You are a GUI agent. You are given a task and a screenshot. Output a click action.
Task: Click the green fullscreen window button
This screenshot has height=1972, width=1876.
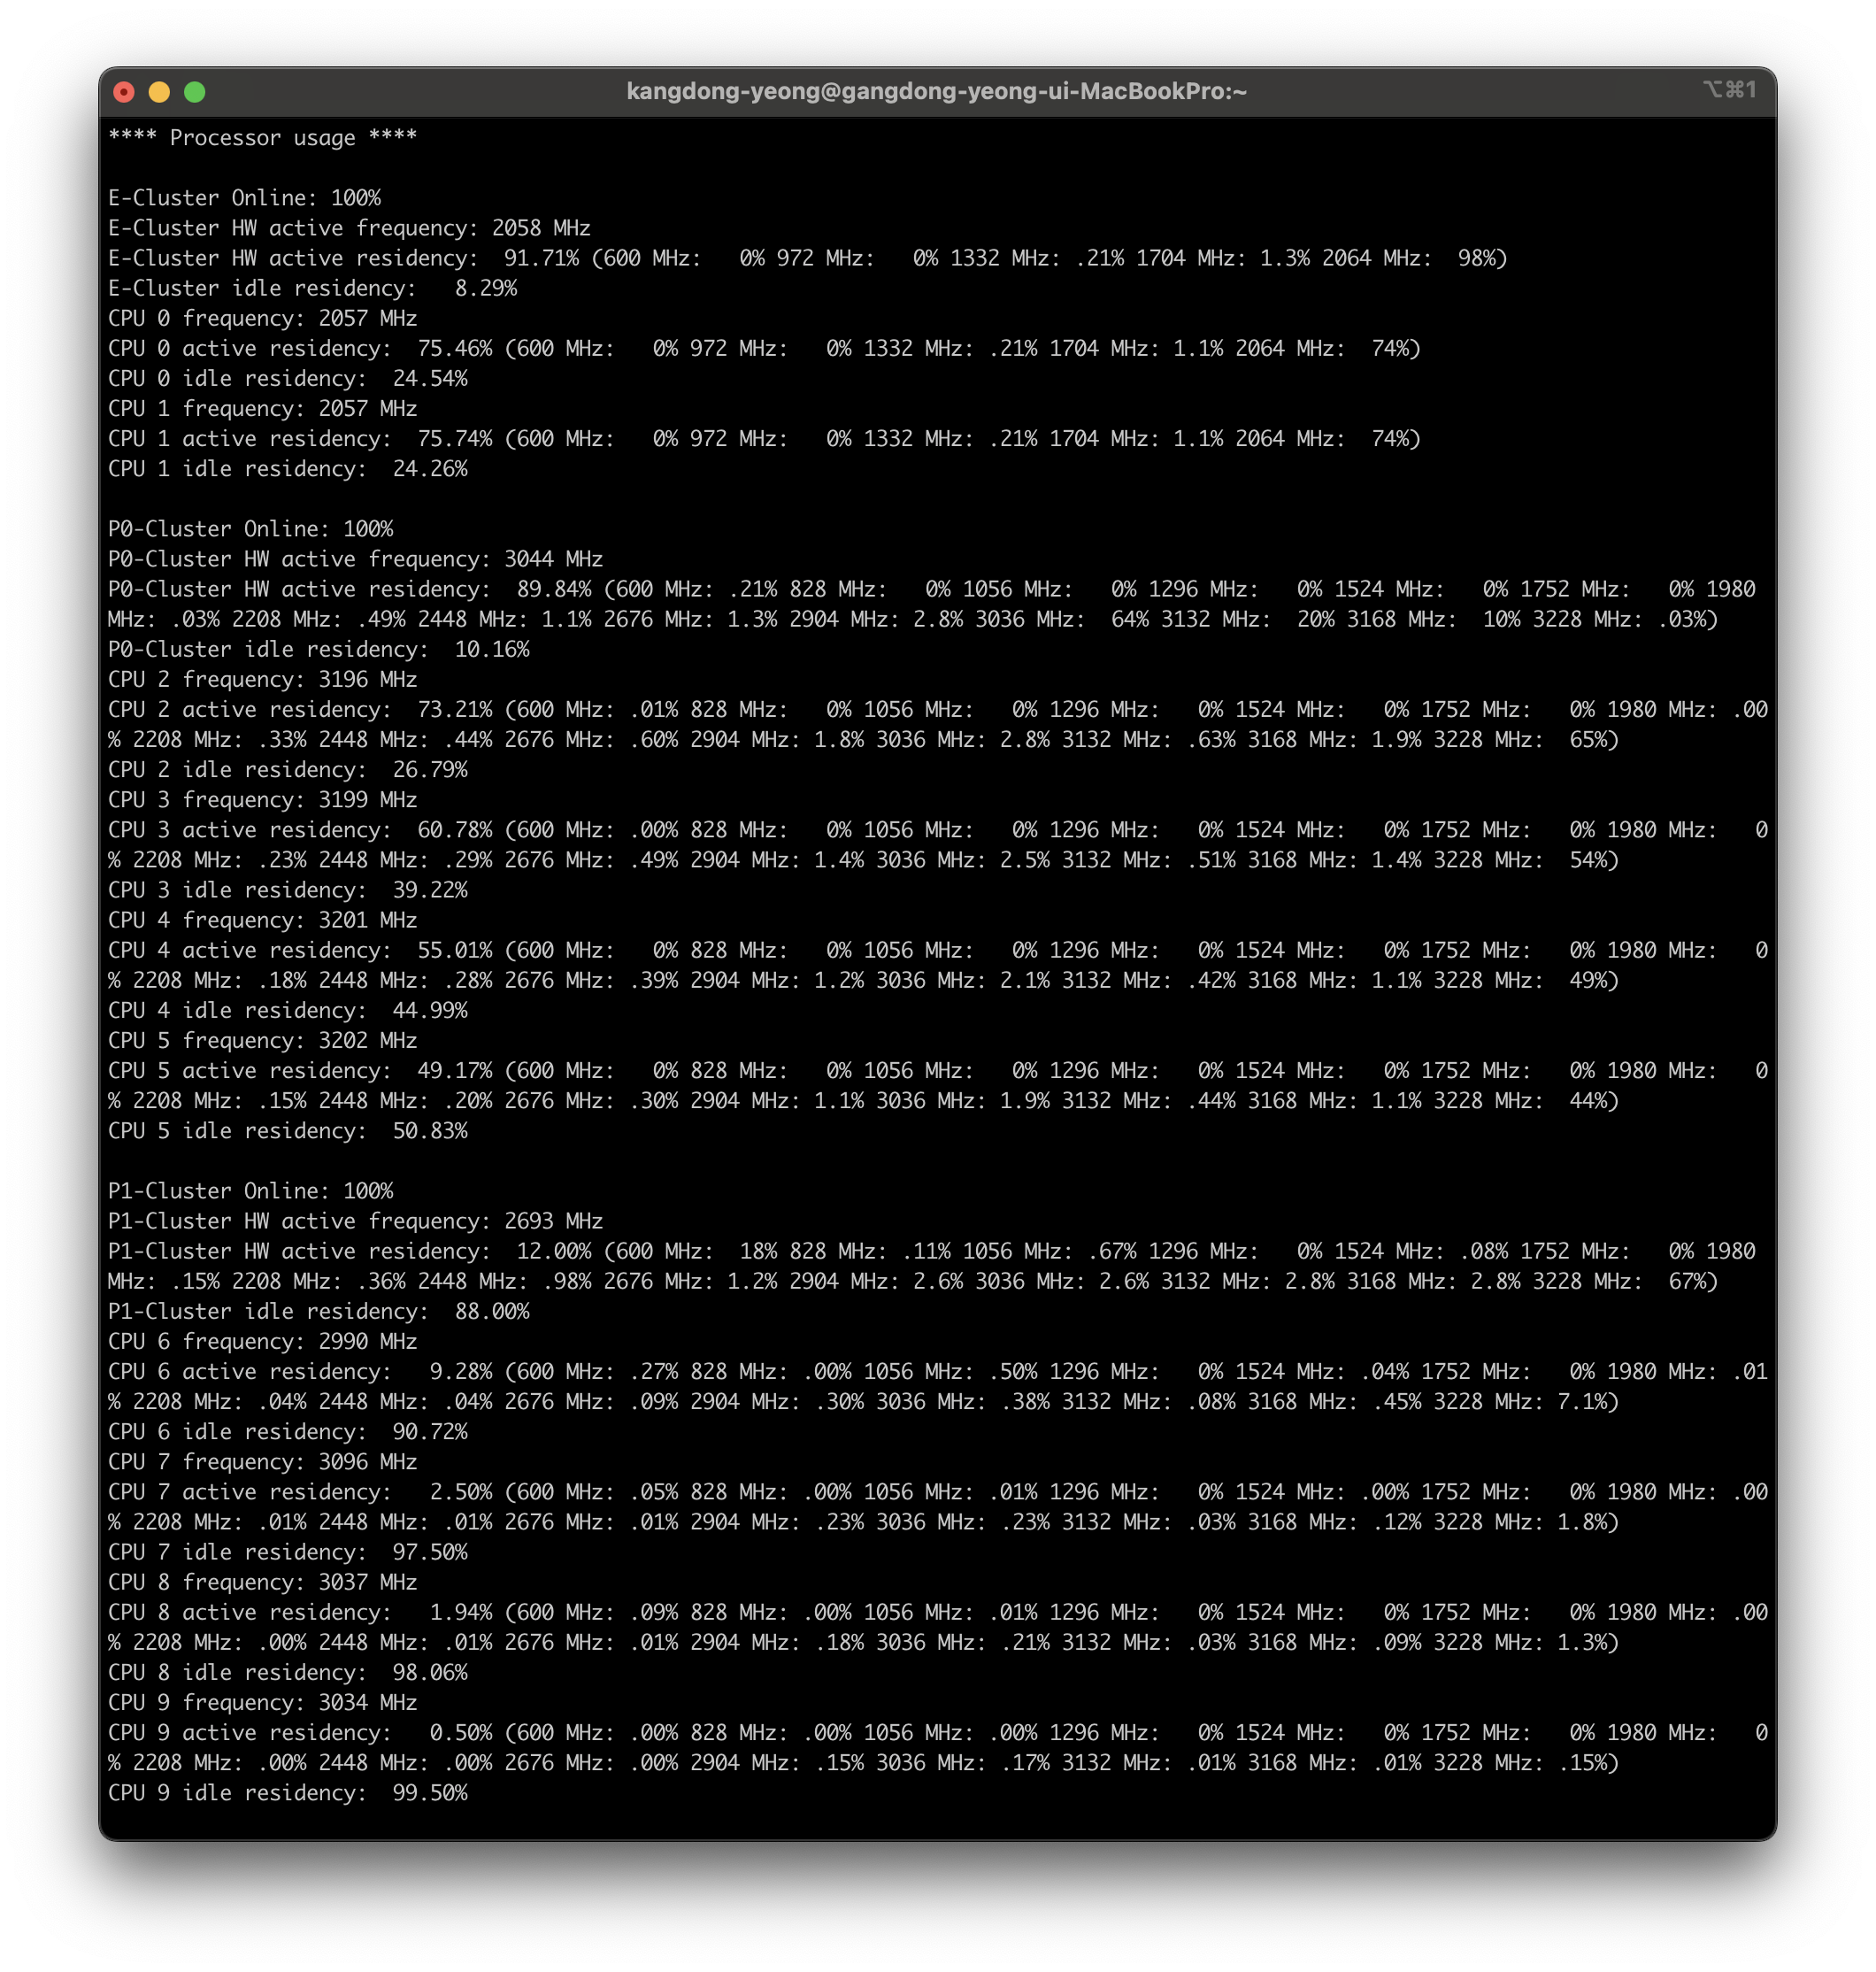click(x=195, y=92)
